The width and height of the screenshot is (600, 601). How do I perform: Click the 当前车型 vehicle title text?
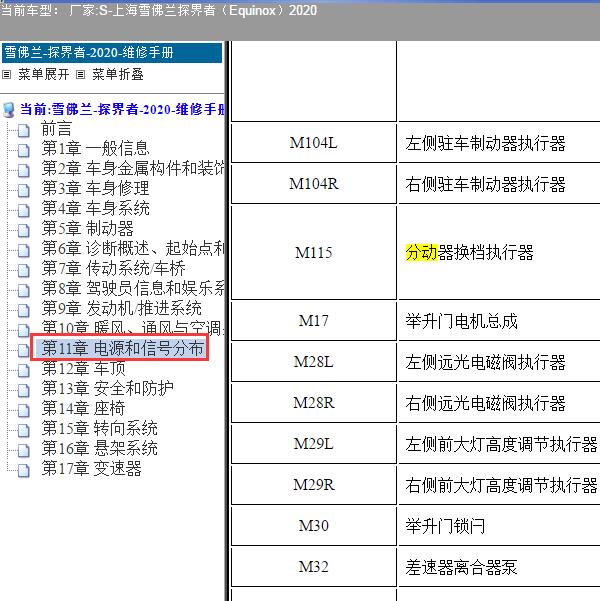(x=159, y=10)
